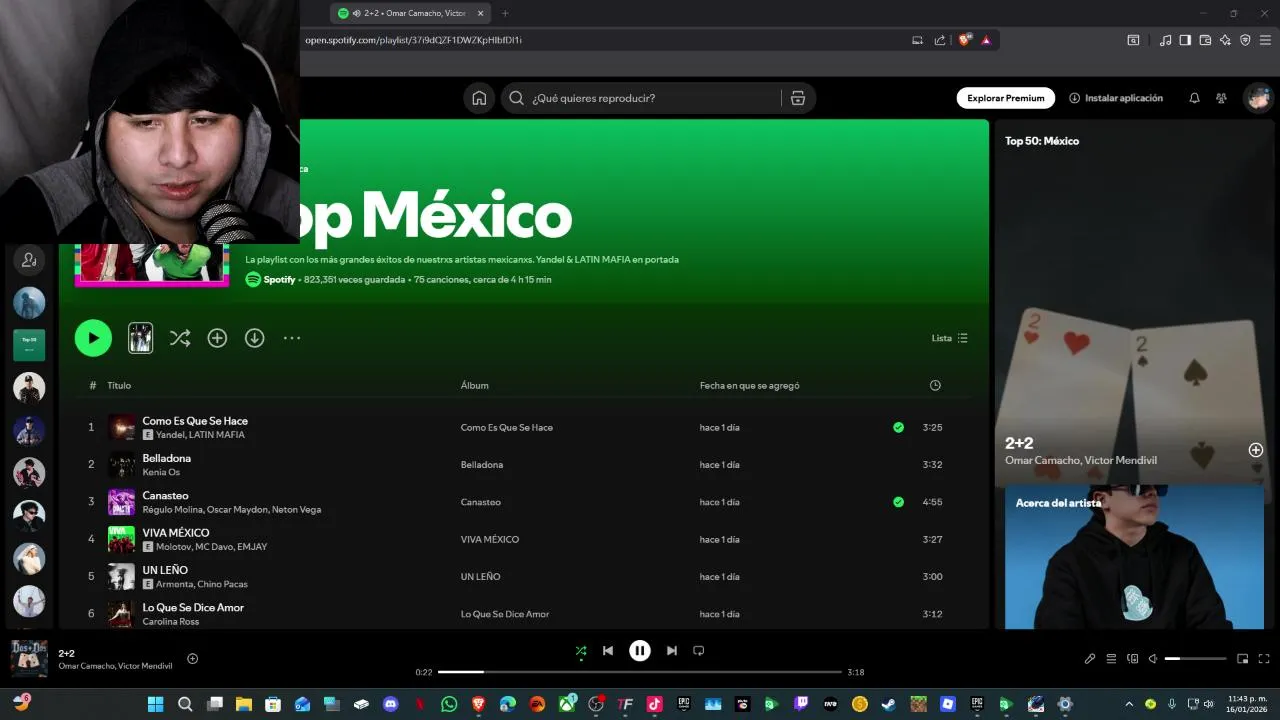
Task: Click the Explorar Premium button
Action: [1006, 98]
